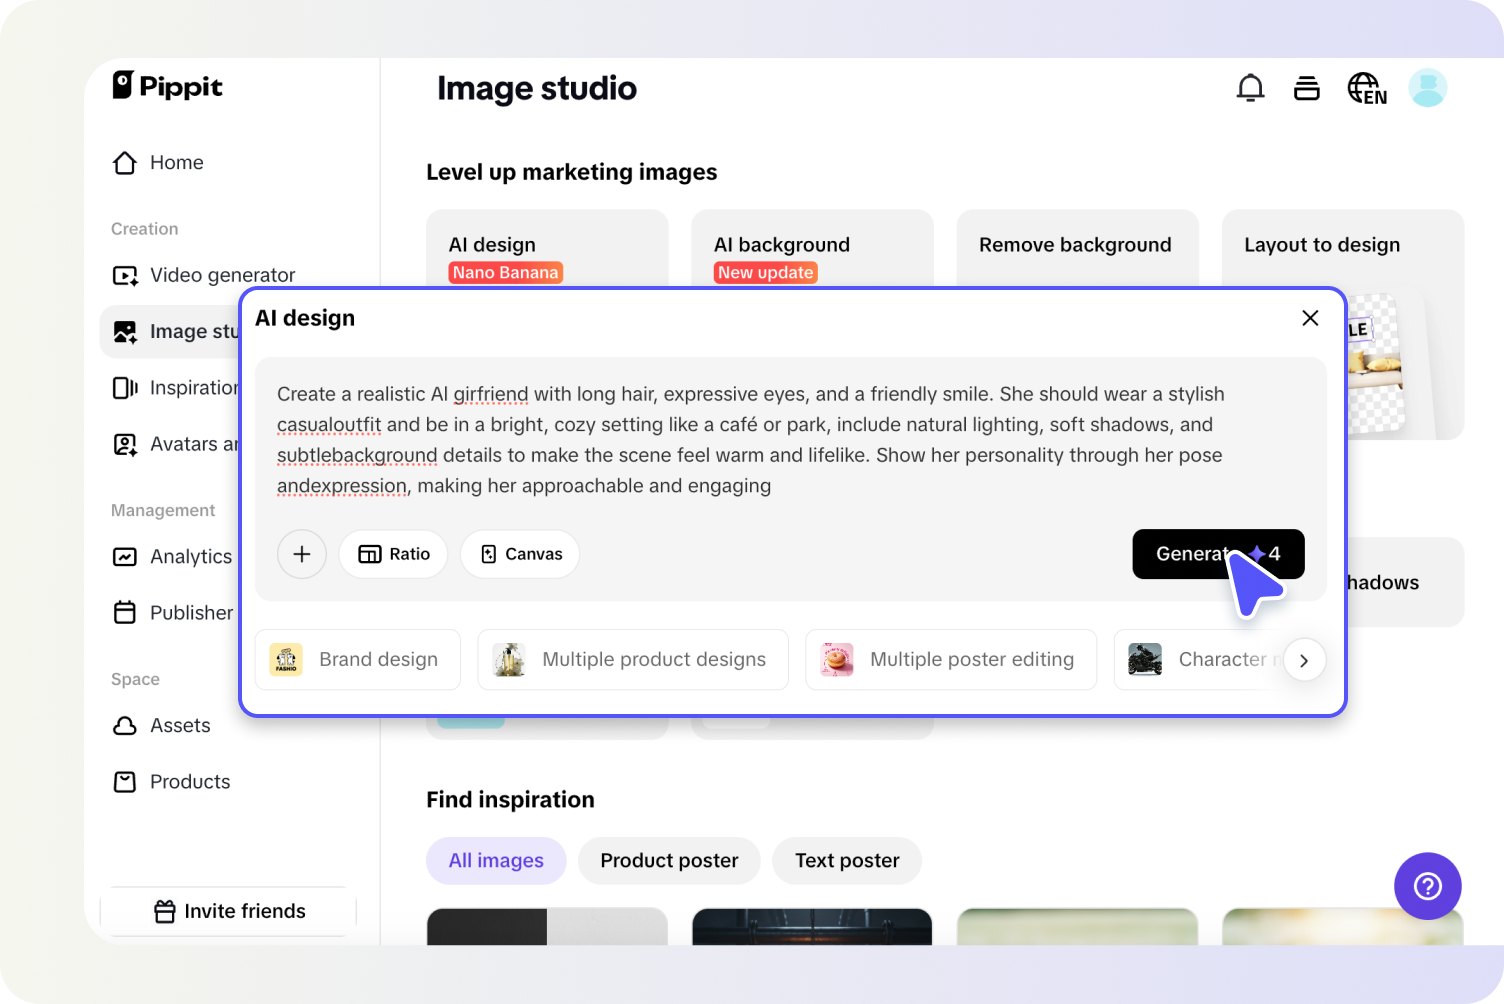
Task: Open the Ratio options
Action: (x=393, y=554)
